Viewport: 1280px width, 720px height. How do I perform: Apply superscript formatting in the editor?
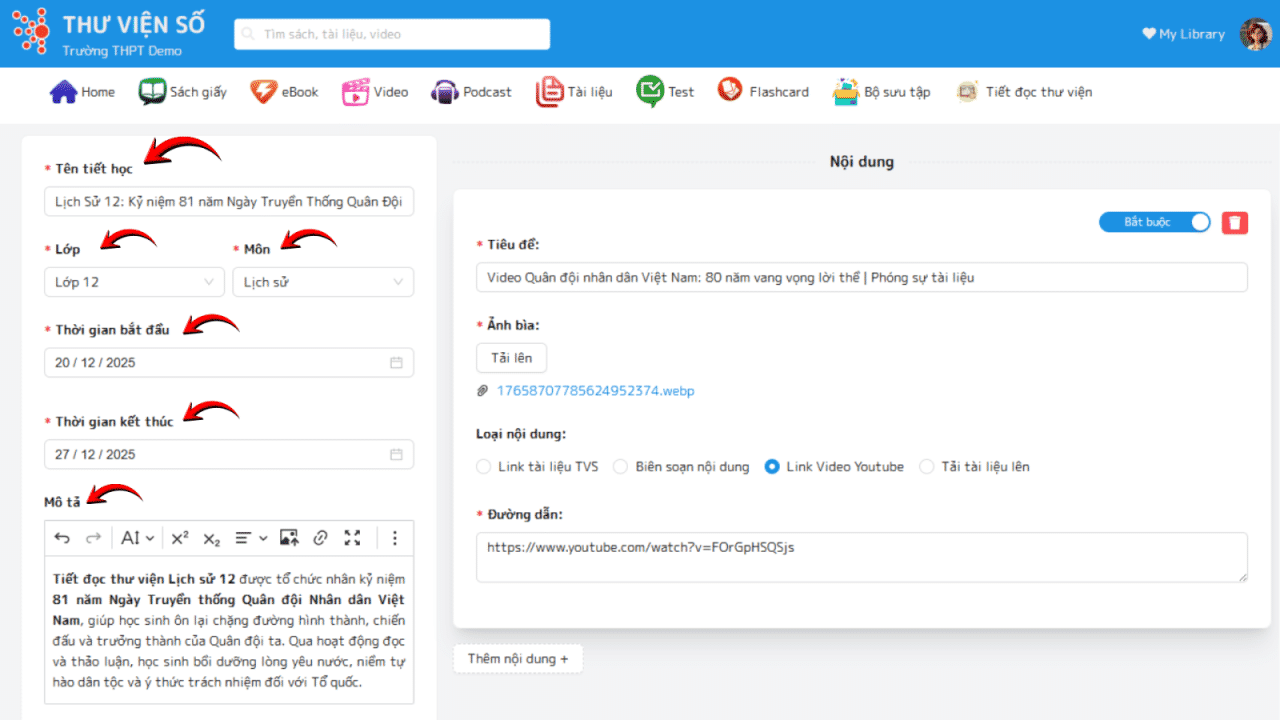coord(180,538)
